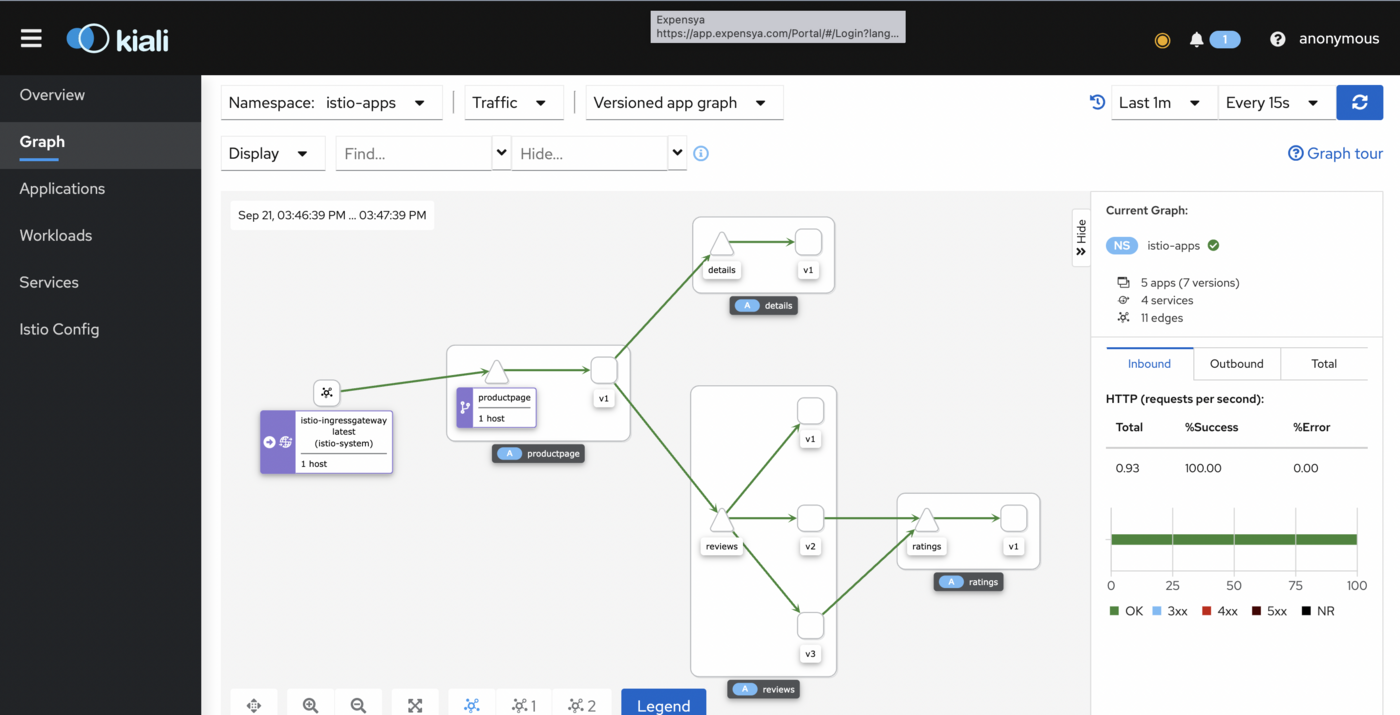
Task: Open Istio Config in sidebar
Action: [x=59, y=329]
